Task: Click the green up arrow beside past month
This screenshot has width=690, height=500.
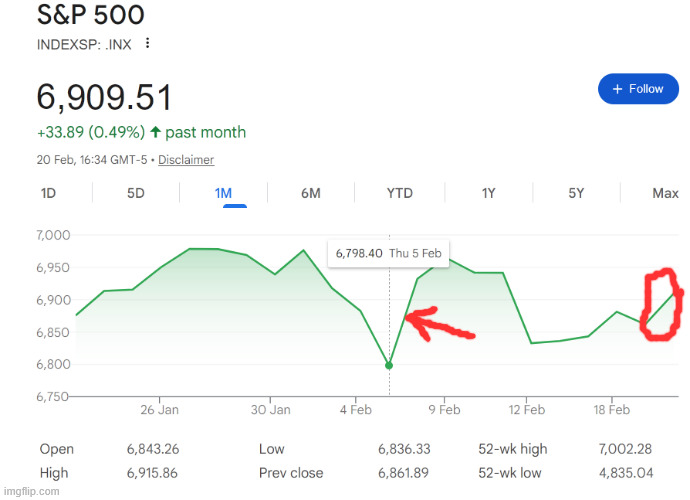Action: pyautogui.click(x=156, y=132)
